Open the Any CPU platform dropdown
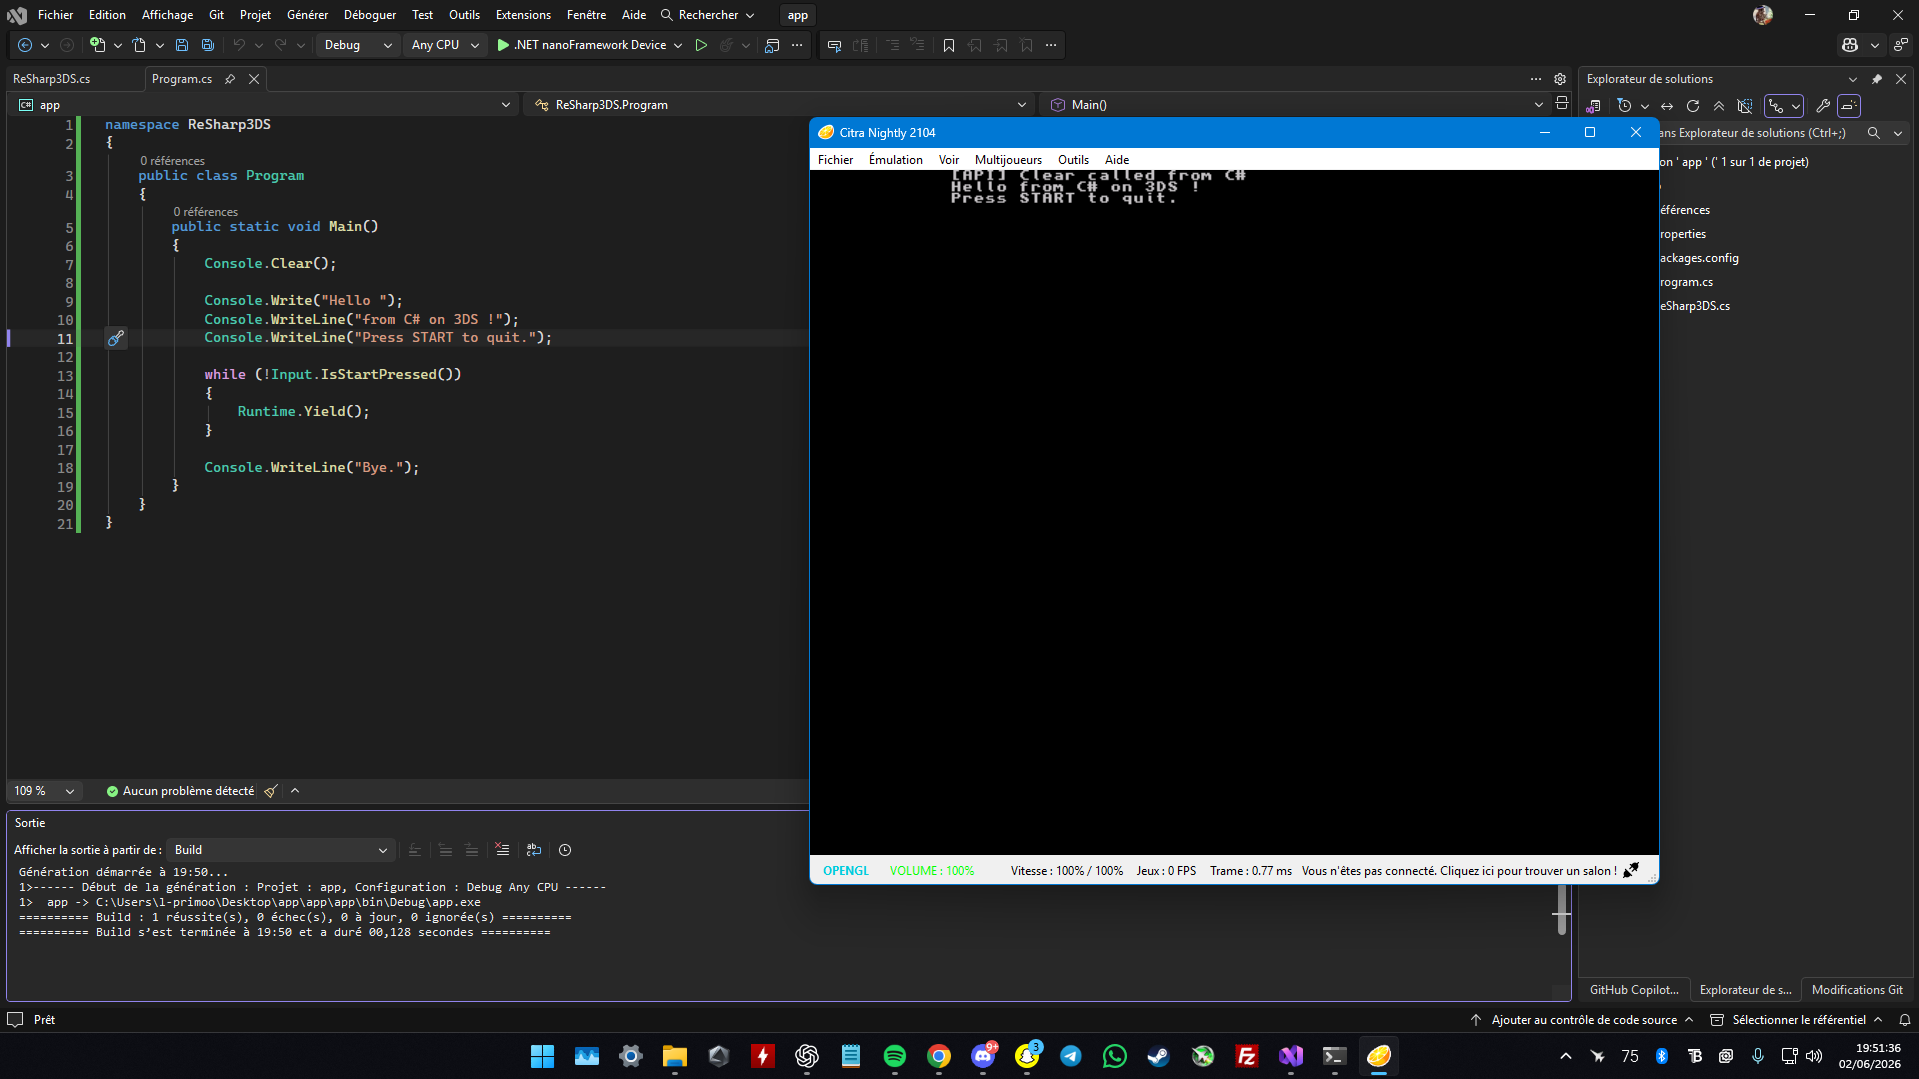Image resolution: width=1919 pixels, height=1079 pixels. [x=445, y=45]
